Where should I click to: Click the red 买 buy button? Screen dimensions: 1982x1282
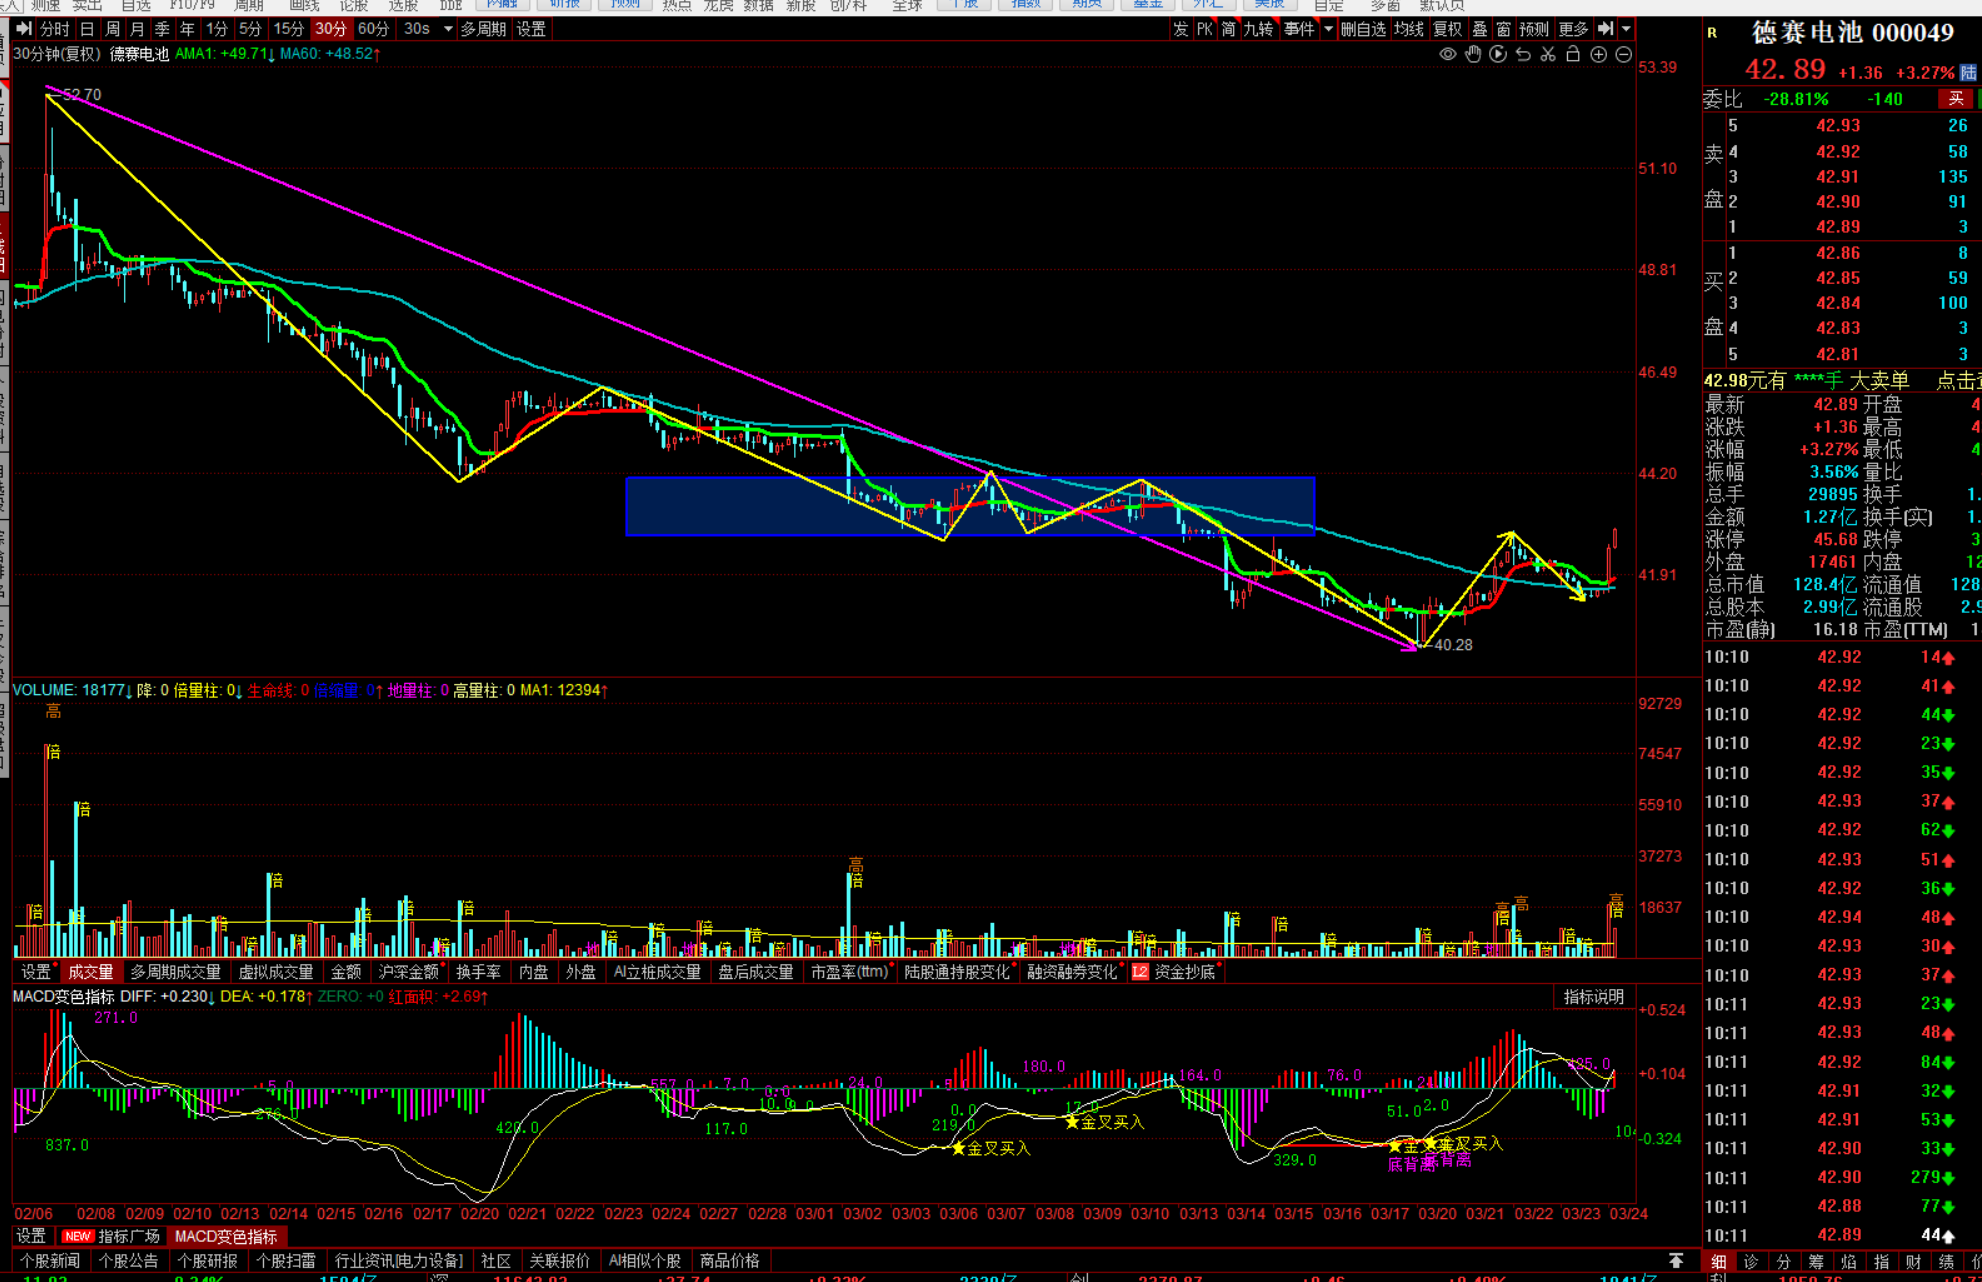coord(1955,99)
